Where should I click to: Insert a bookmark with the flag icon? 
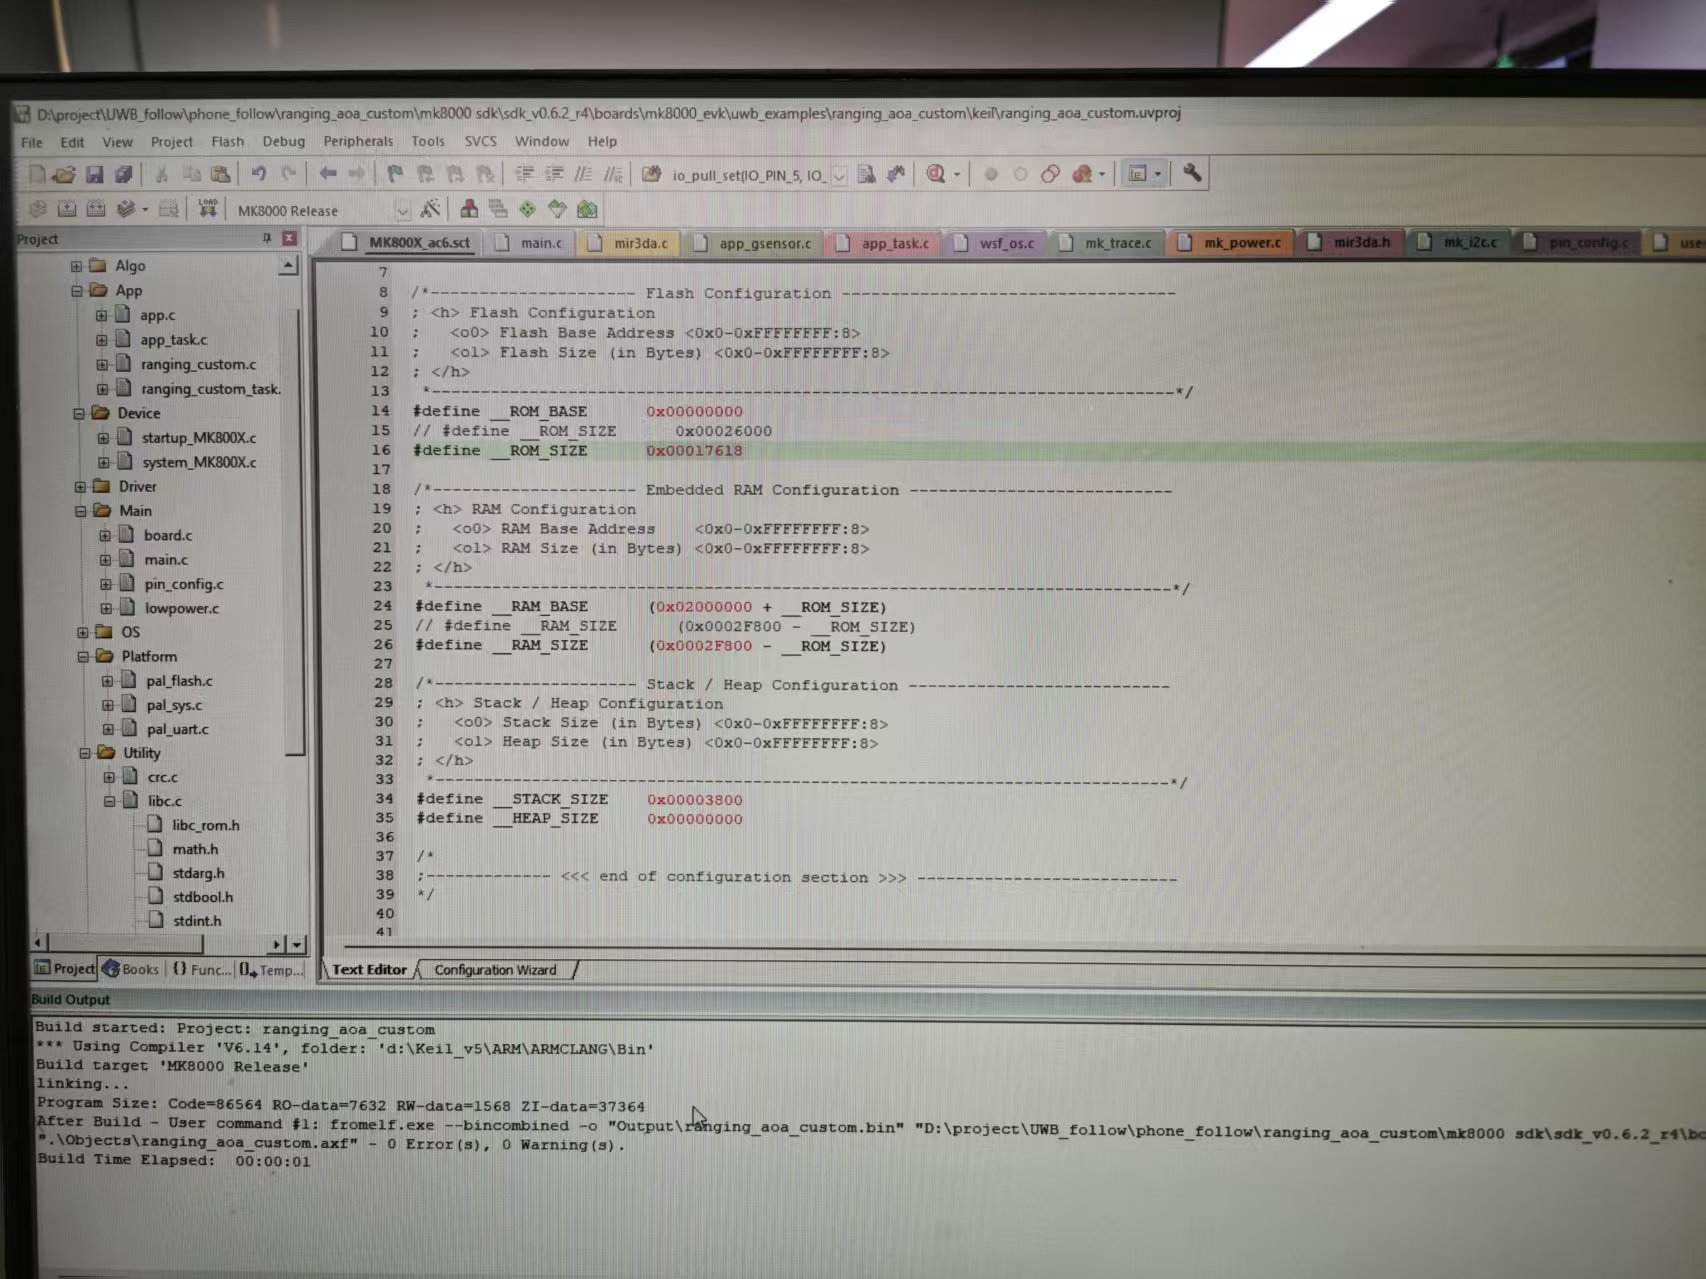pos(395,174)
